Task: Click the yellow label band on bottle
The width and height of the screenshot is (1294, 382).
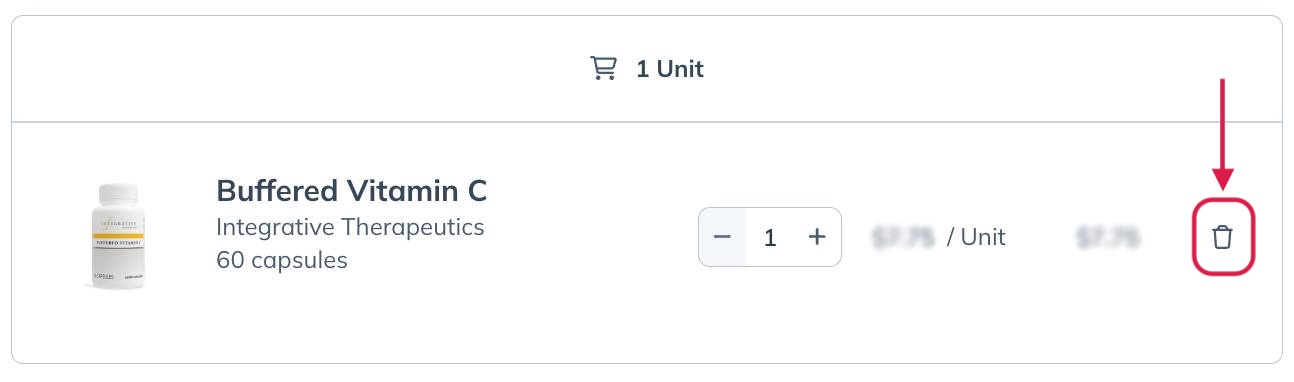Action: coord(118,236)
